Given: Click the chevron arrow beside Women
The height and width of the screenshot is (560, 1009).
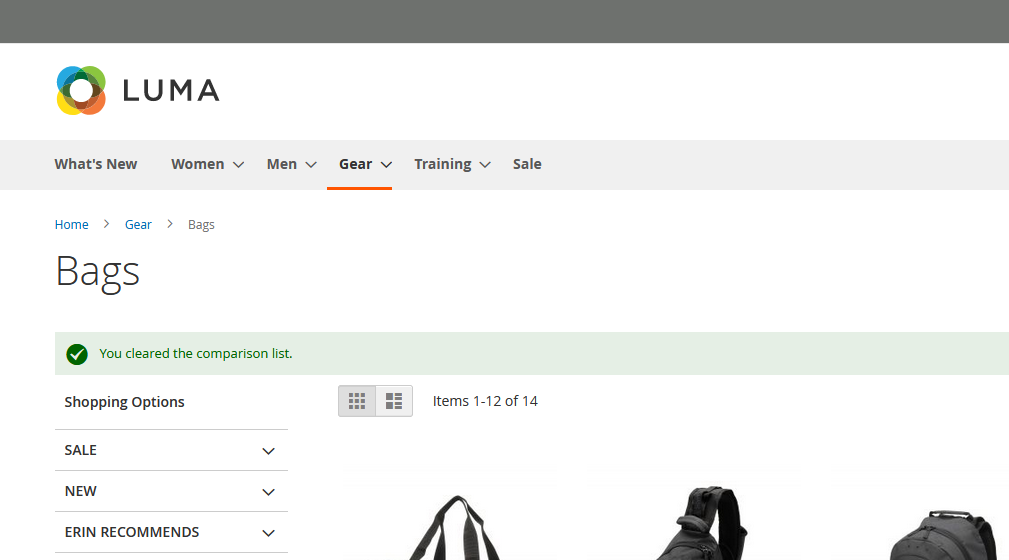Looking at the screenshot, I should coord(238,165).
